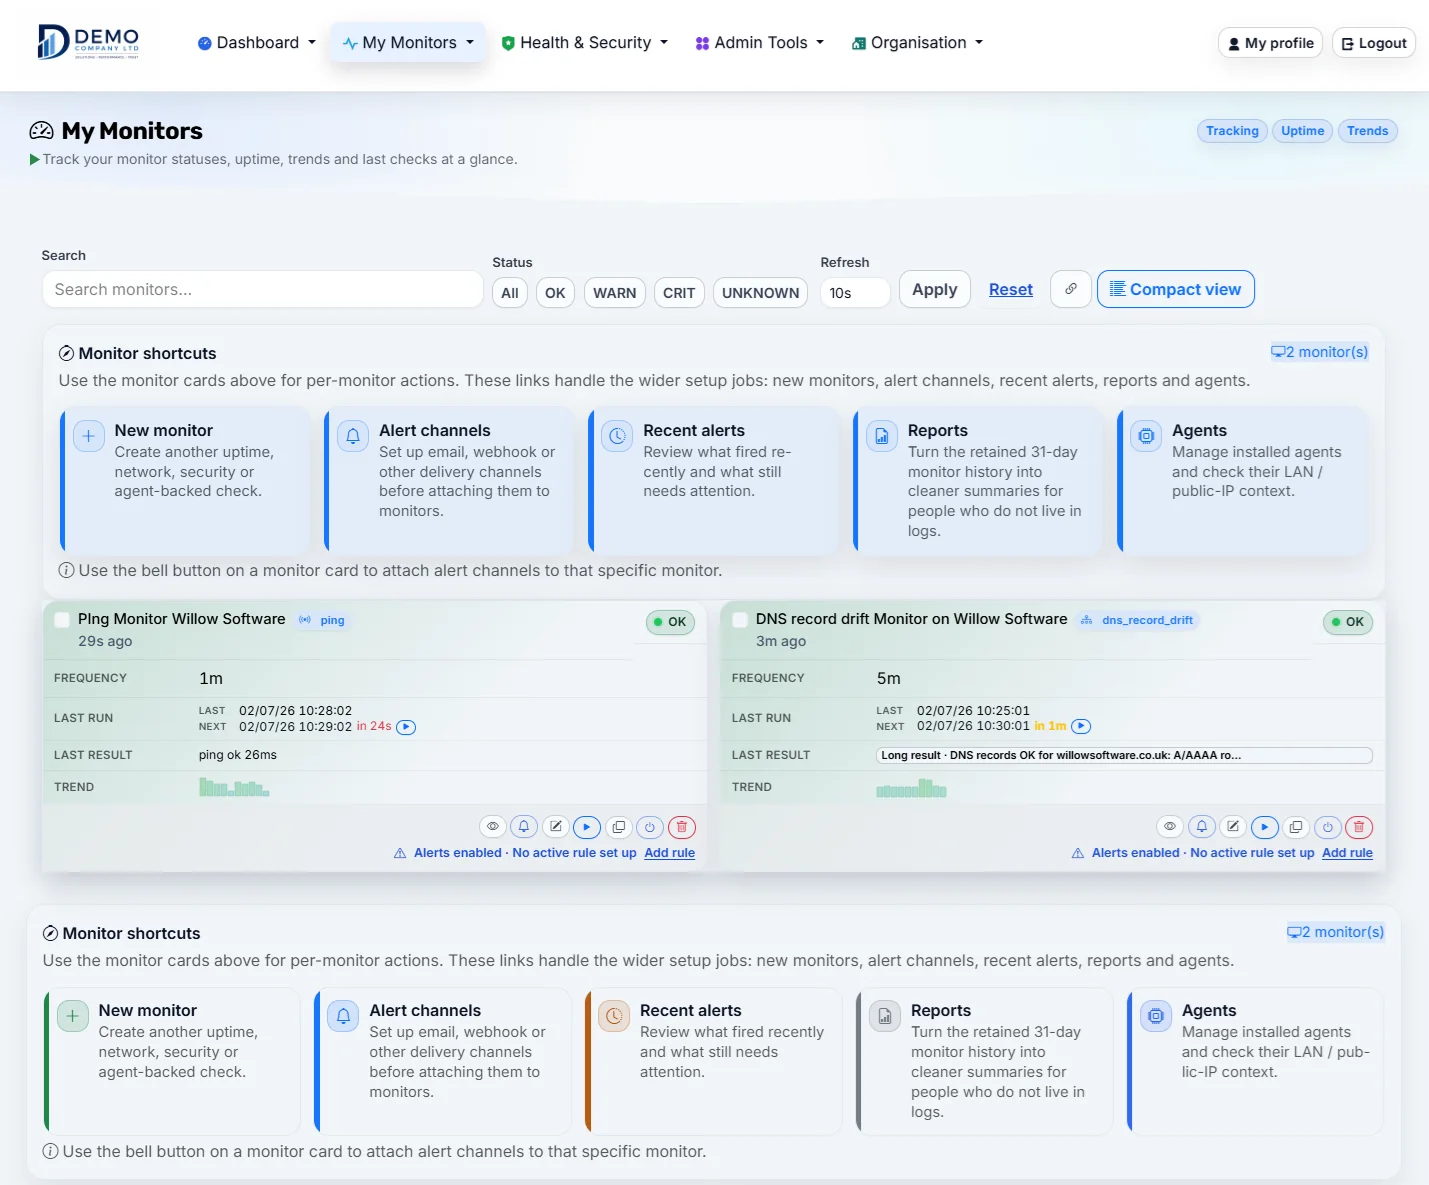This screenshot has width=1429, height=1185.
Task: Click the Reset filters link
Action: 1011,289
